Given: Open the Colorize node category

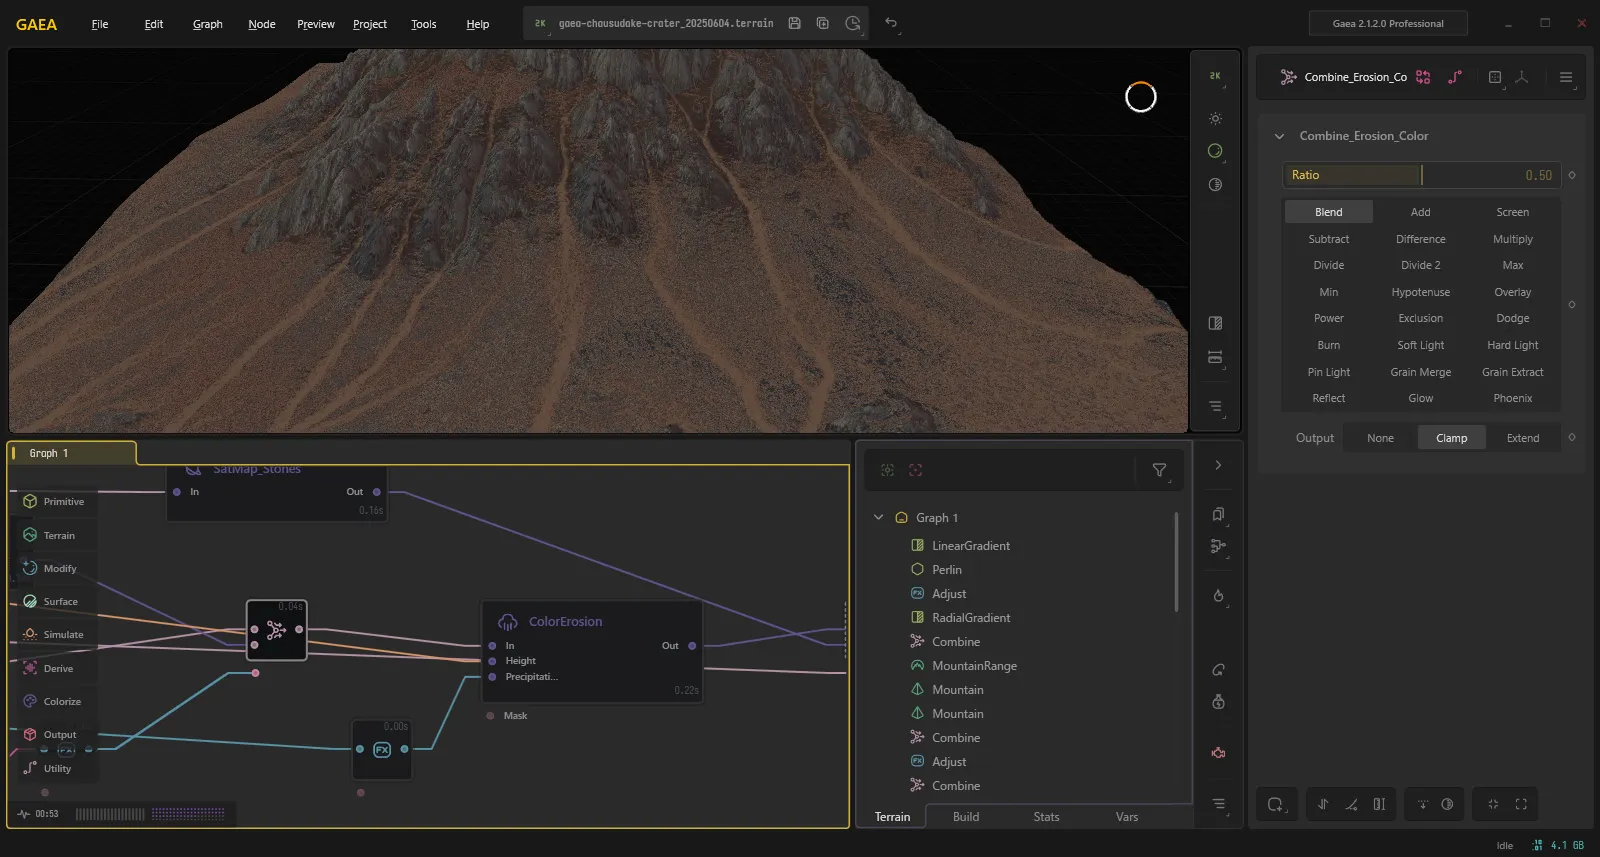Looking at the screenshot, I should [x=55, y=702].
